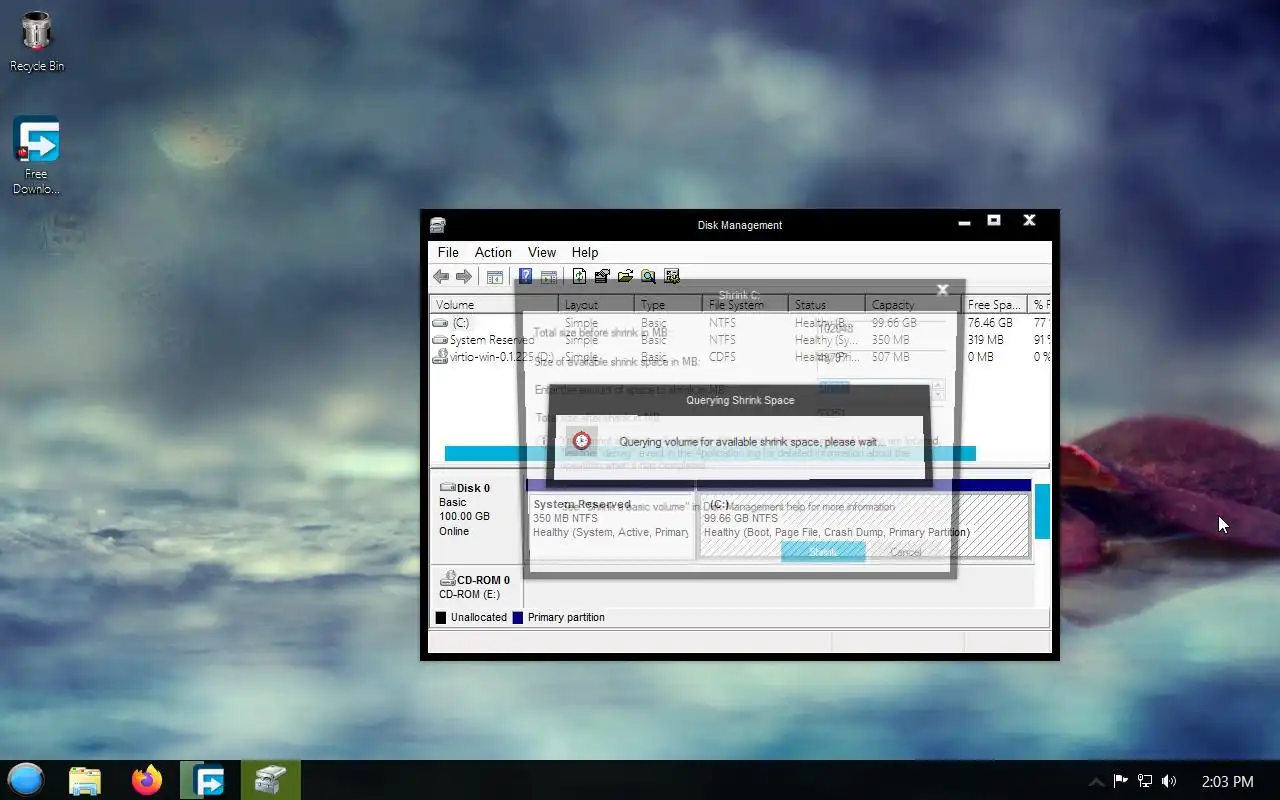Image resolution: width=1280 pixels, height=800 pixels.
Task: Click the 2:03 PM clock
Action: click(x=1227, y=781)
